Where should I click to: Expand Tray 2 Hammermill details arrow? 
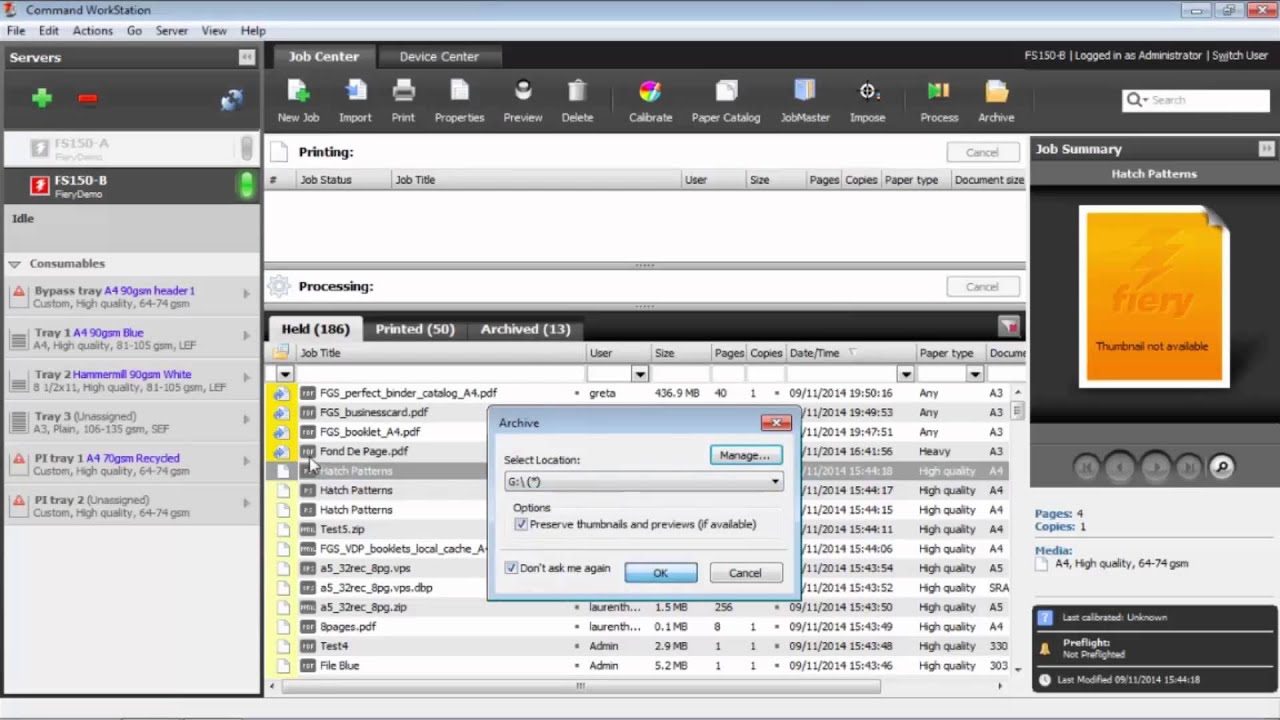(246, 377)
